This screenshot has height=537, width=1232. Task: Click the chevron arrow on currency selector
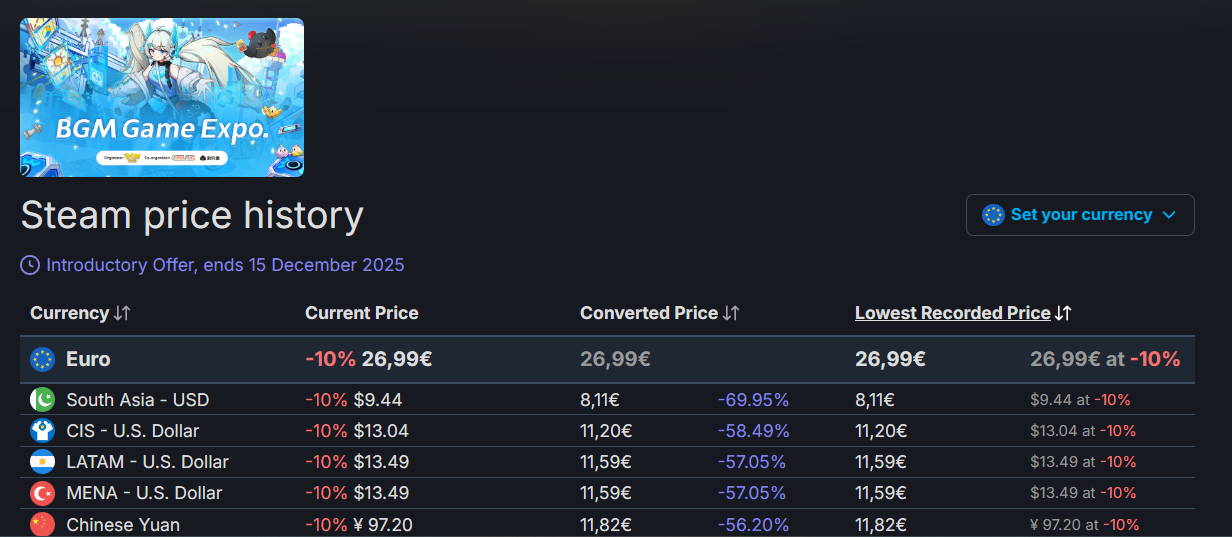click(1170, 215)
